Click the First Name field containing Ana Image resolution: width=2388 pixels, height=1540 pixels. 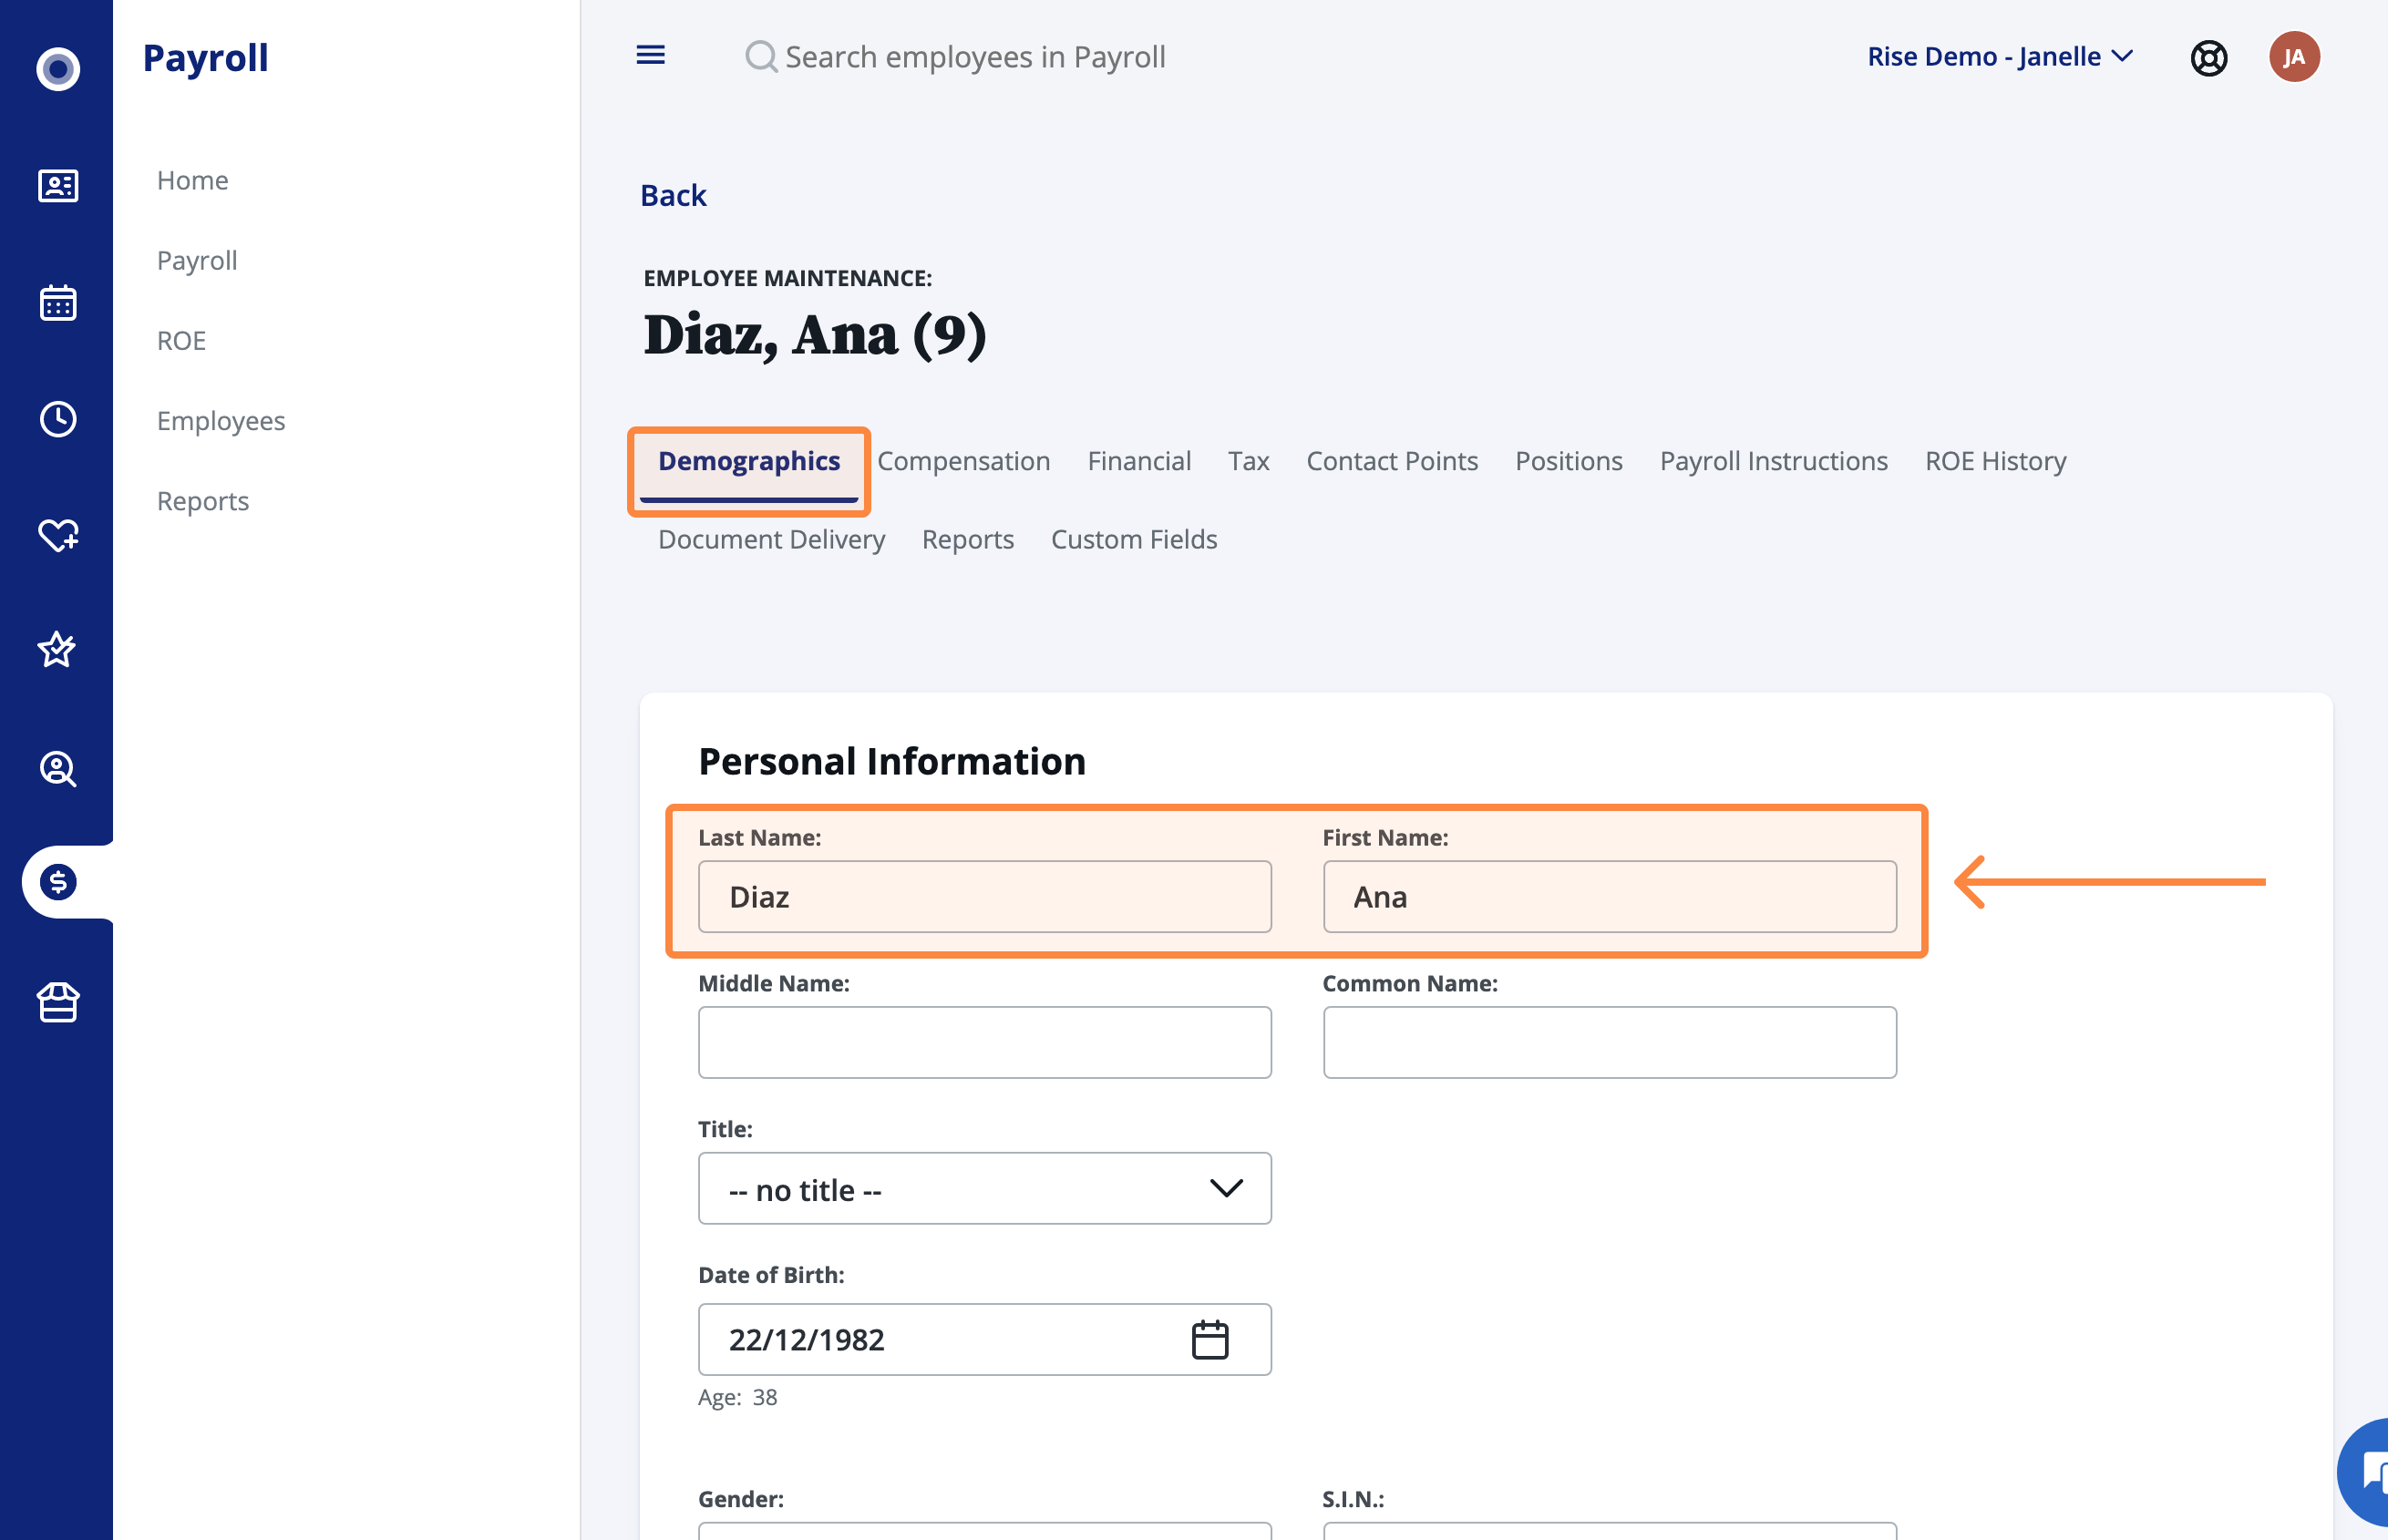[1609, 896]
